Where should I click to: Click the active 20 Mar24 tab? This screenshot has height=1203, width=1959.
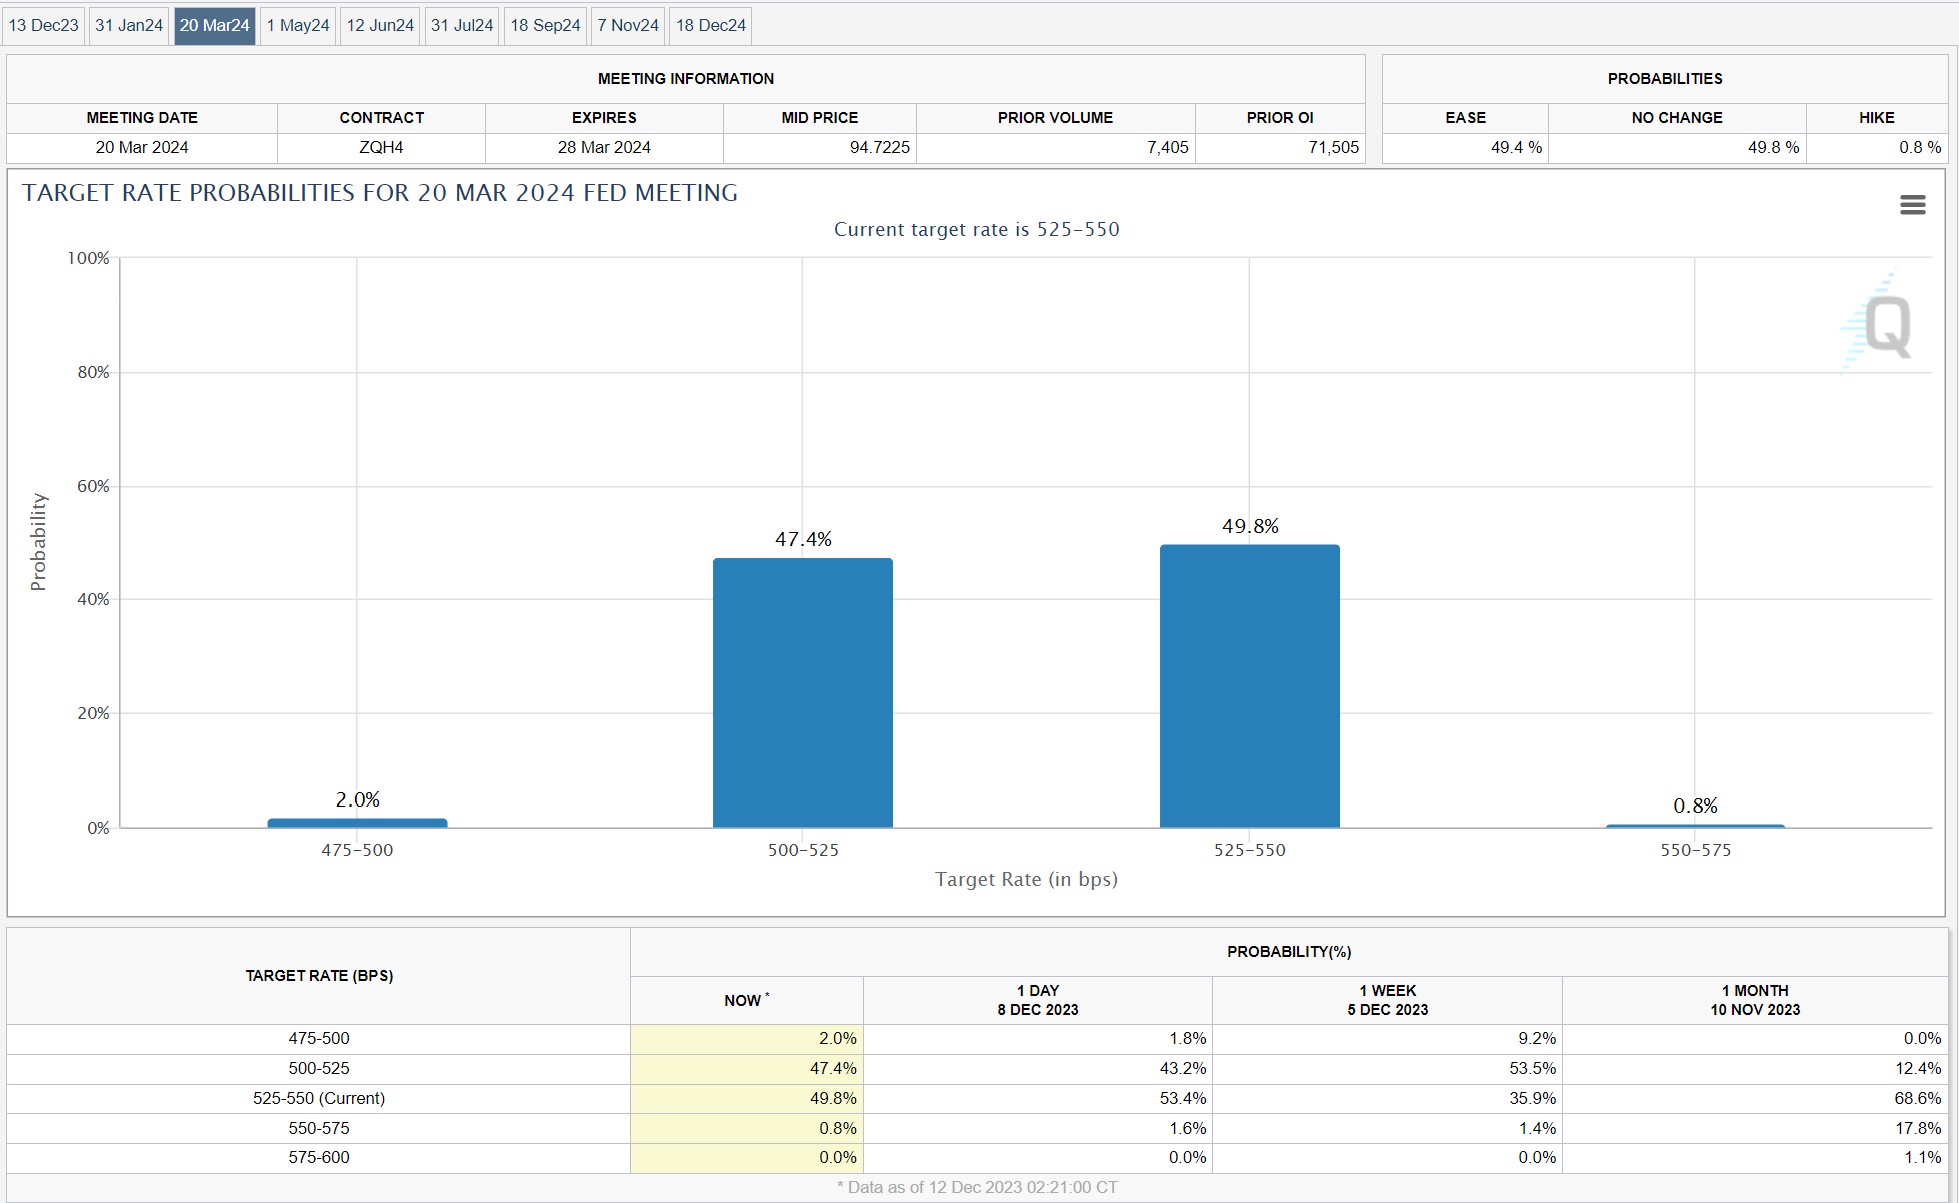[x=214, y=25]
